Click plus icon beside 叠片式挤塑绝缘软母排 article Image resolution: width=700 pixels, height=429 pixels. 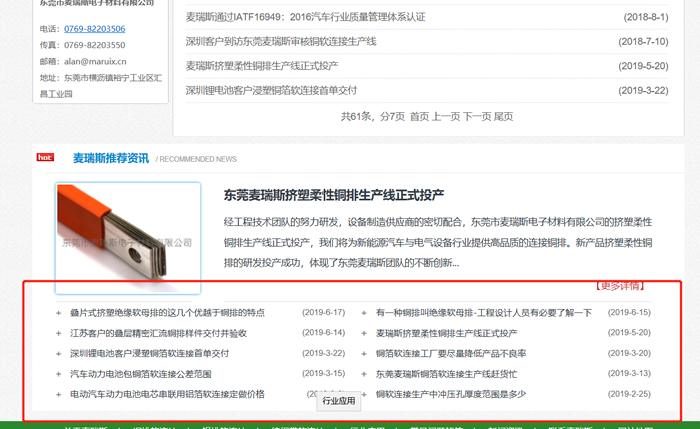tap(58, 313)
